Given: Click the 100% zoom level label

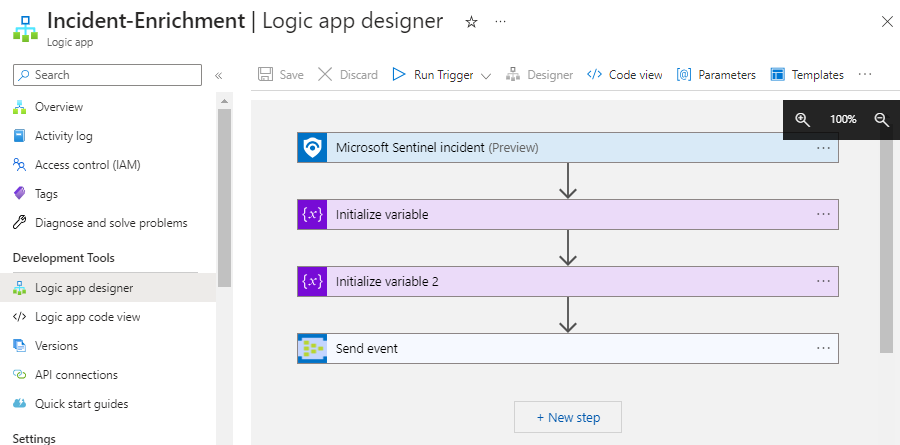Looking at the screenshot, I should click(x=843, y=119).
